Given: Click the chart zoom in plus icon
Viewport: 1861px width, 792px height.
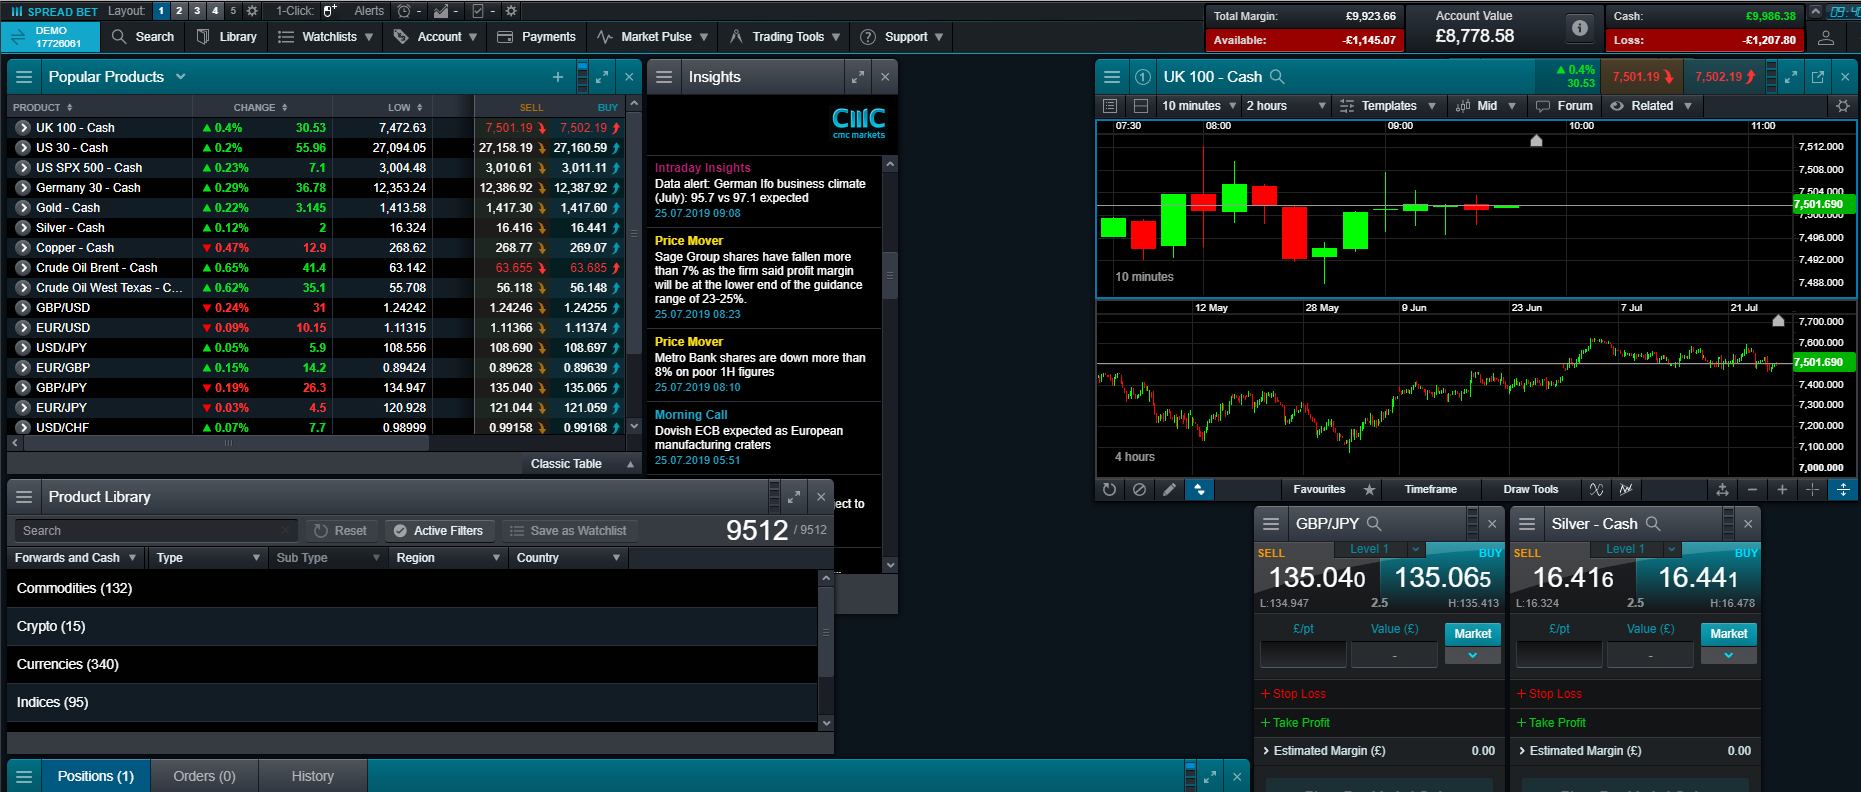Looking at the screenshot, I should point(1782,490).
